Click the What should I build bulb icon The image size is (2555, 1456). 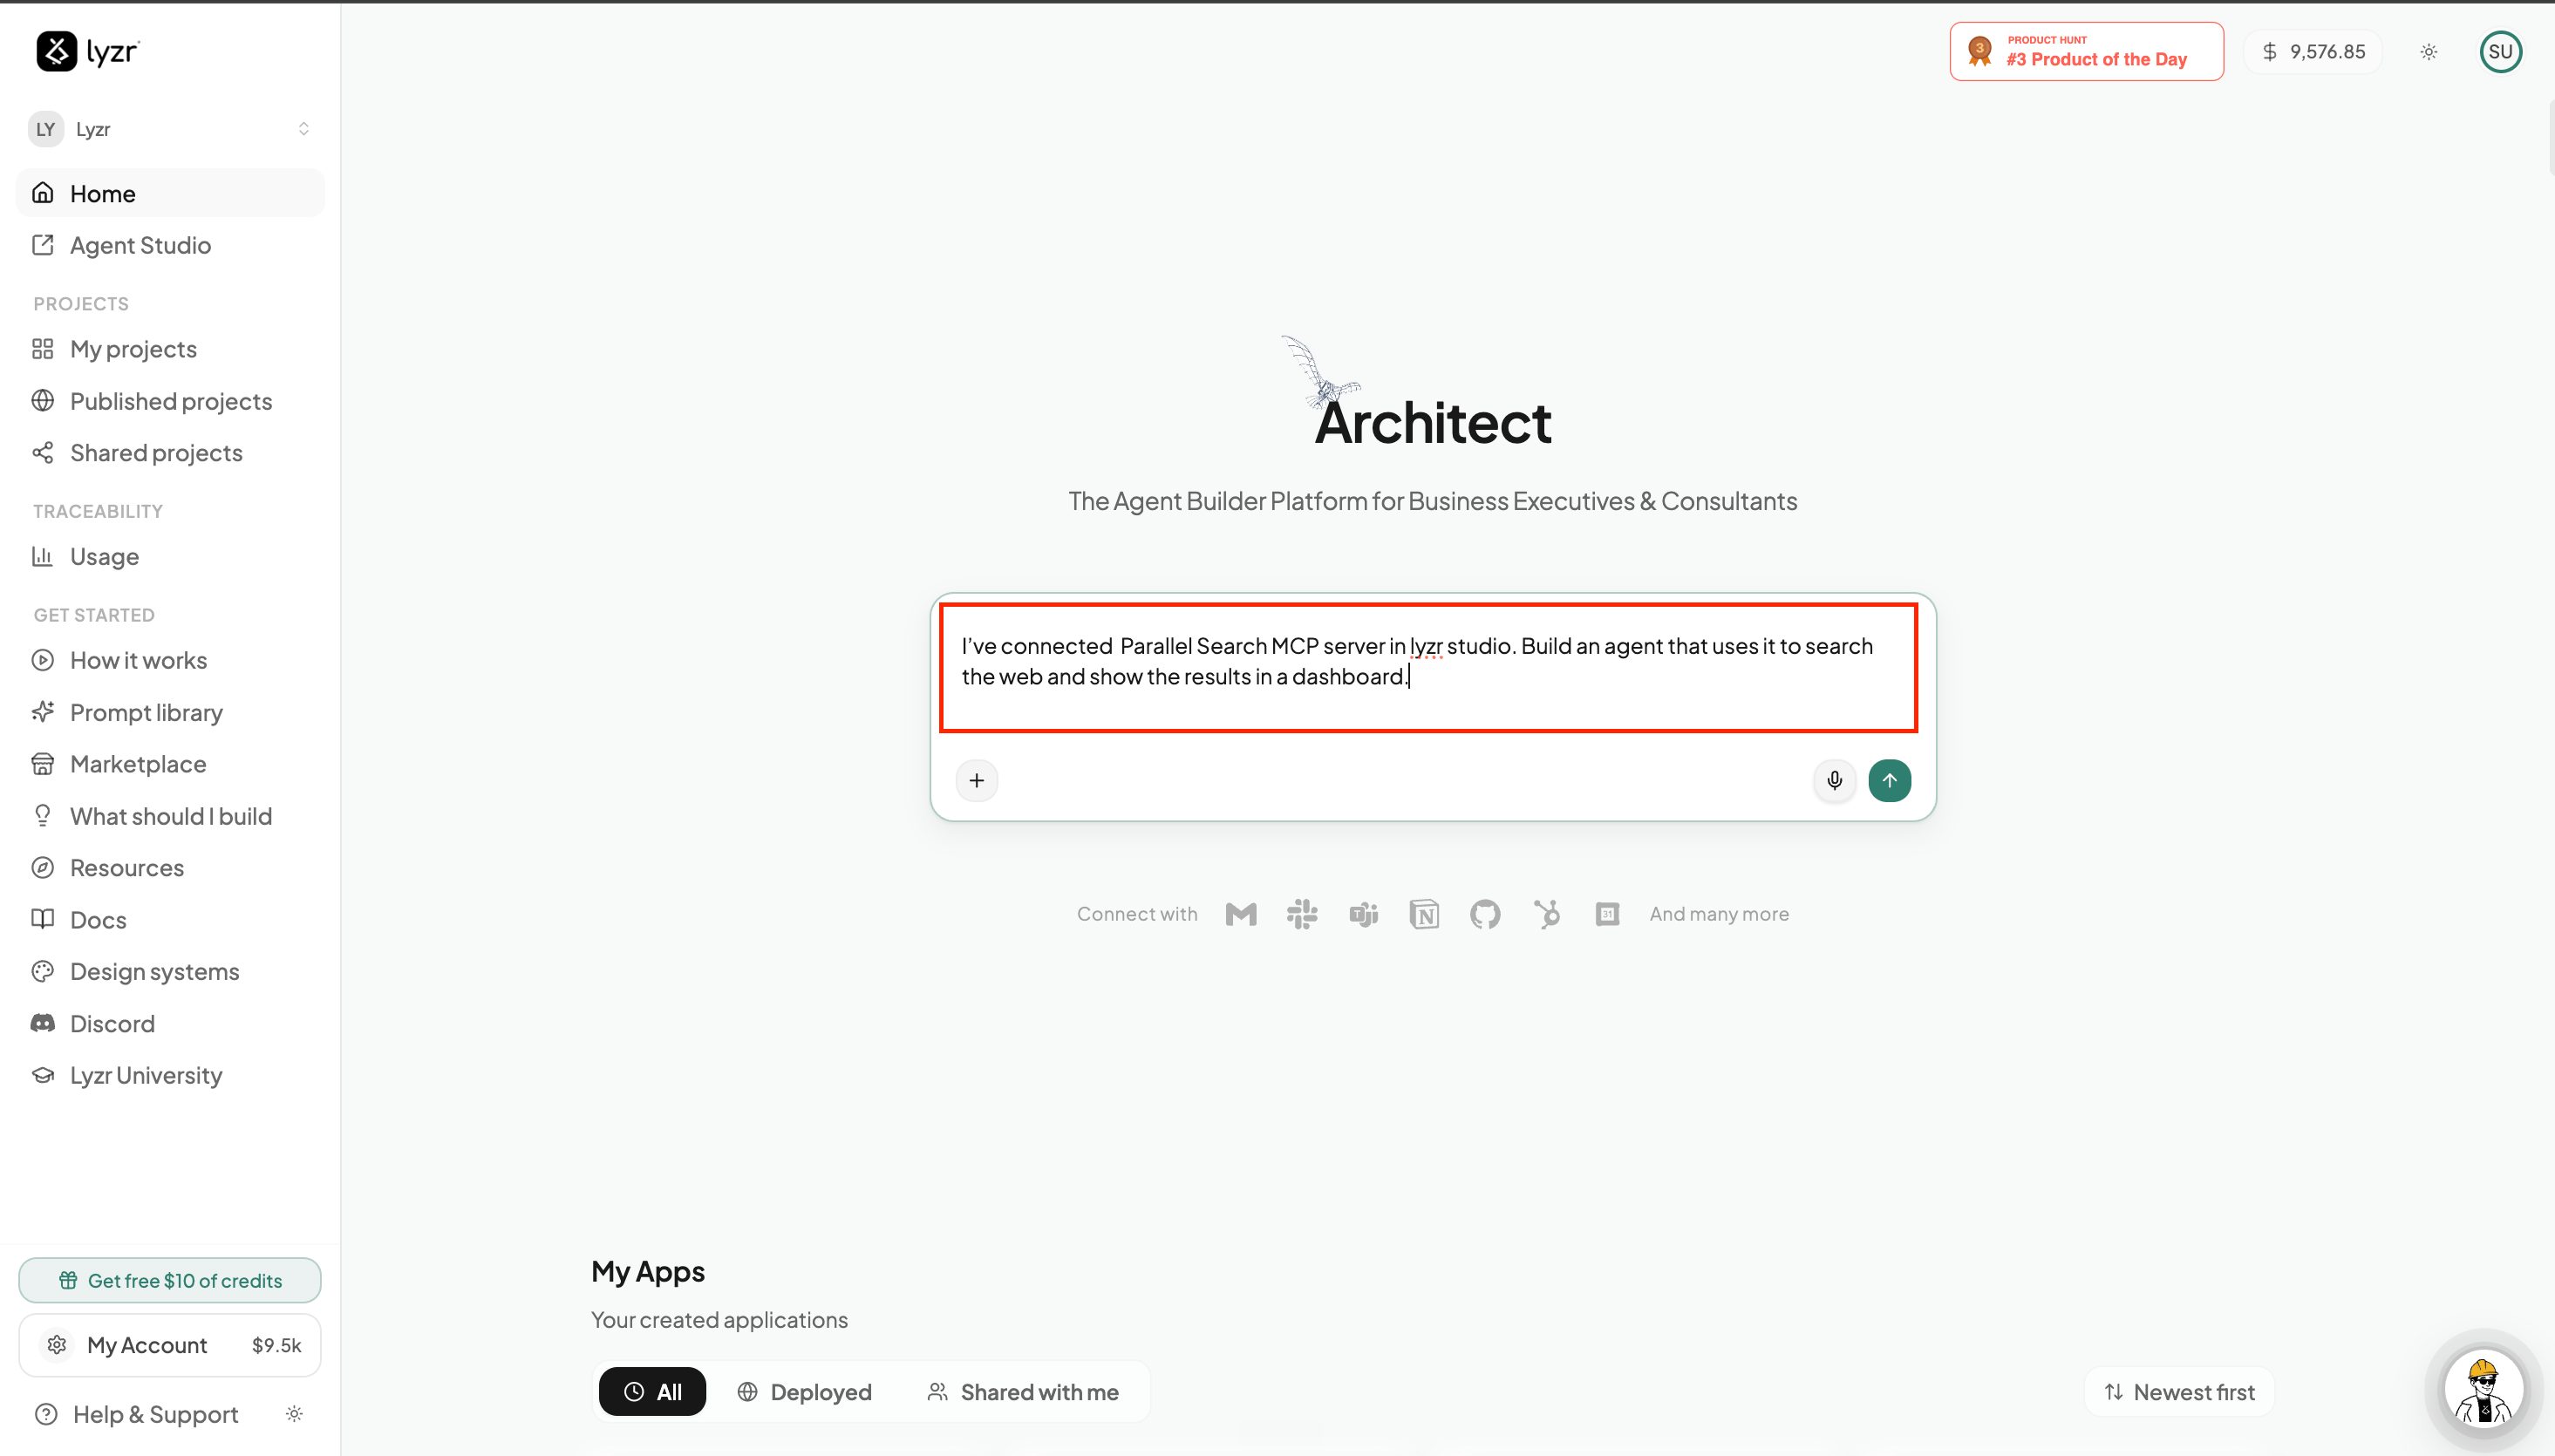[x=42, y=816]
